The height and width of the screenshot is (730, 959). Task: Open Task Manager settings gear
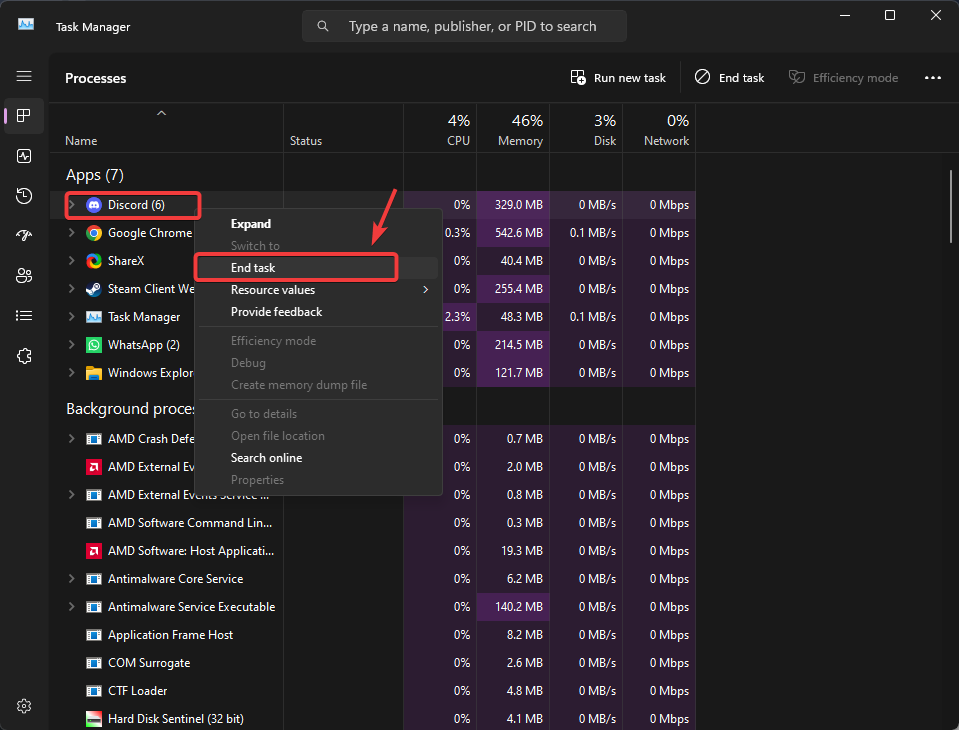(x=24, y=706)
